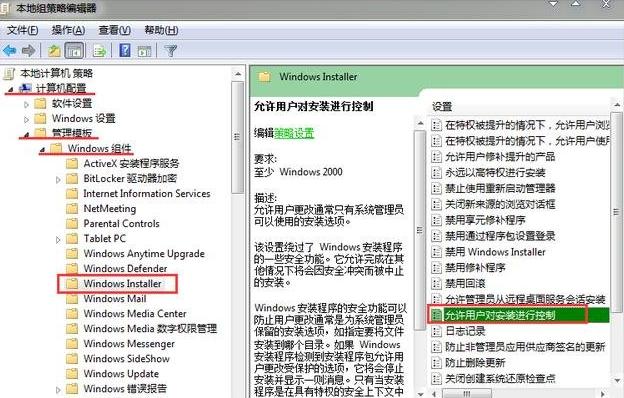Screen dimensions: 624x398
Task: Select the Windows Defender folder
Action: click(x=125, y=269)
